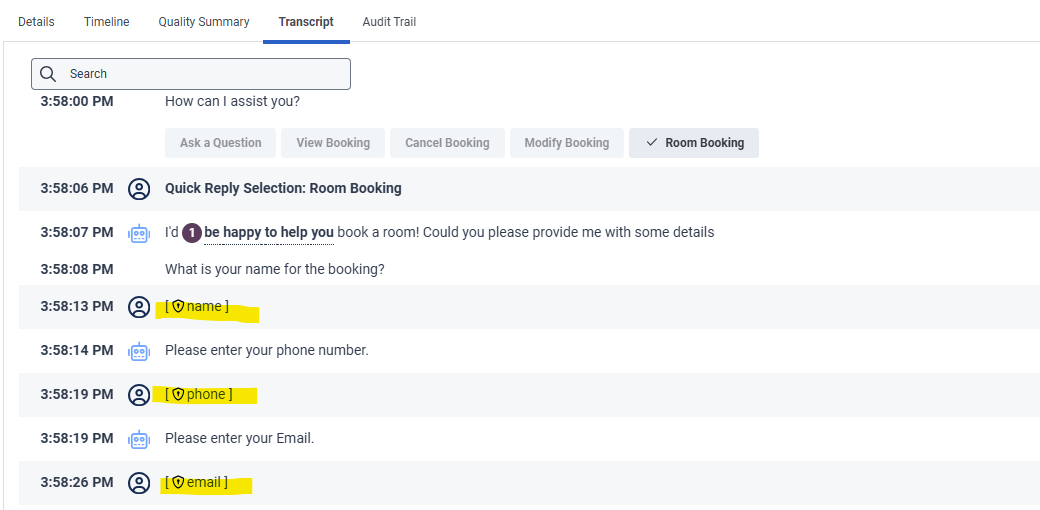Image resolution: width=1040 pixels, height=510 pixels.
Task: Click the purple number 1 topic badge
Action: pos(191,233)
